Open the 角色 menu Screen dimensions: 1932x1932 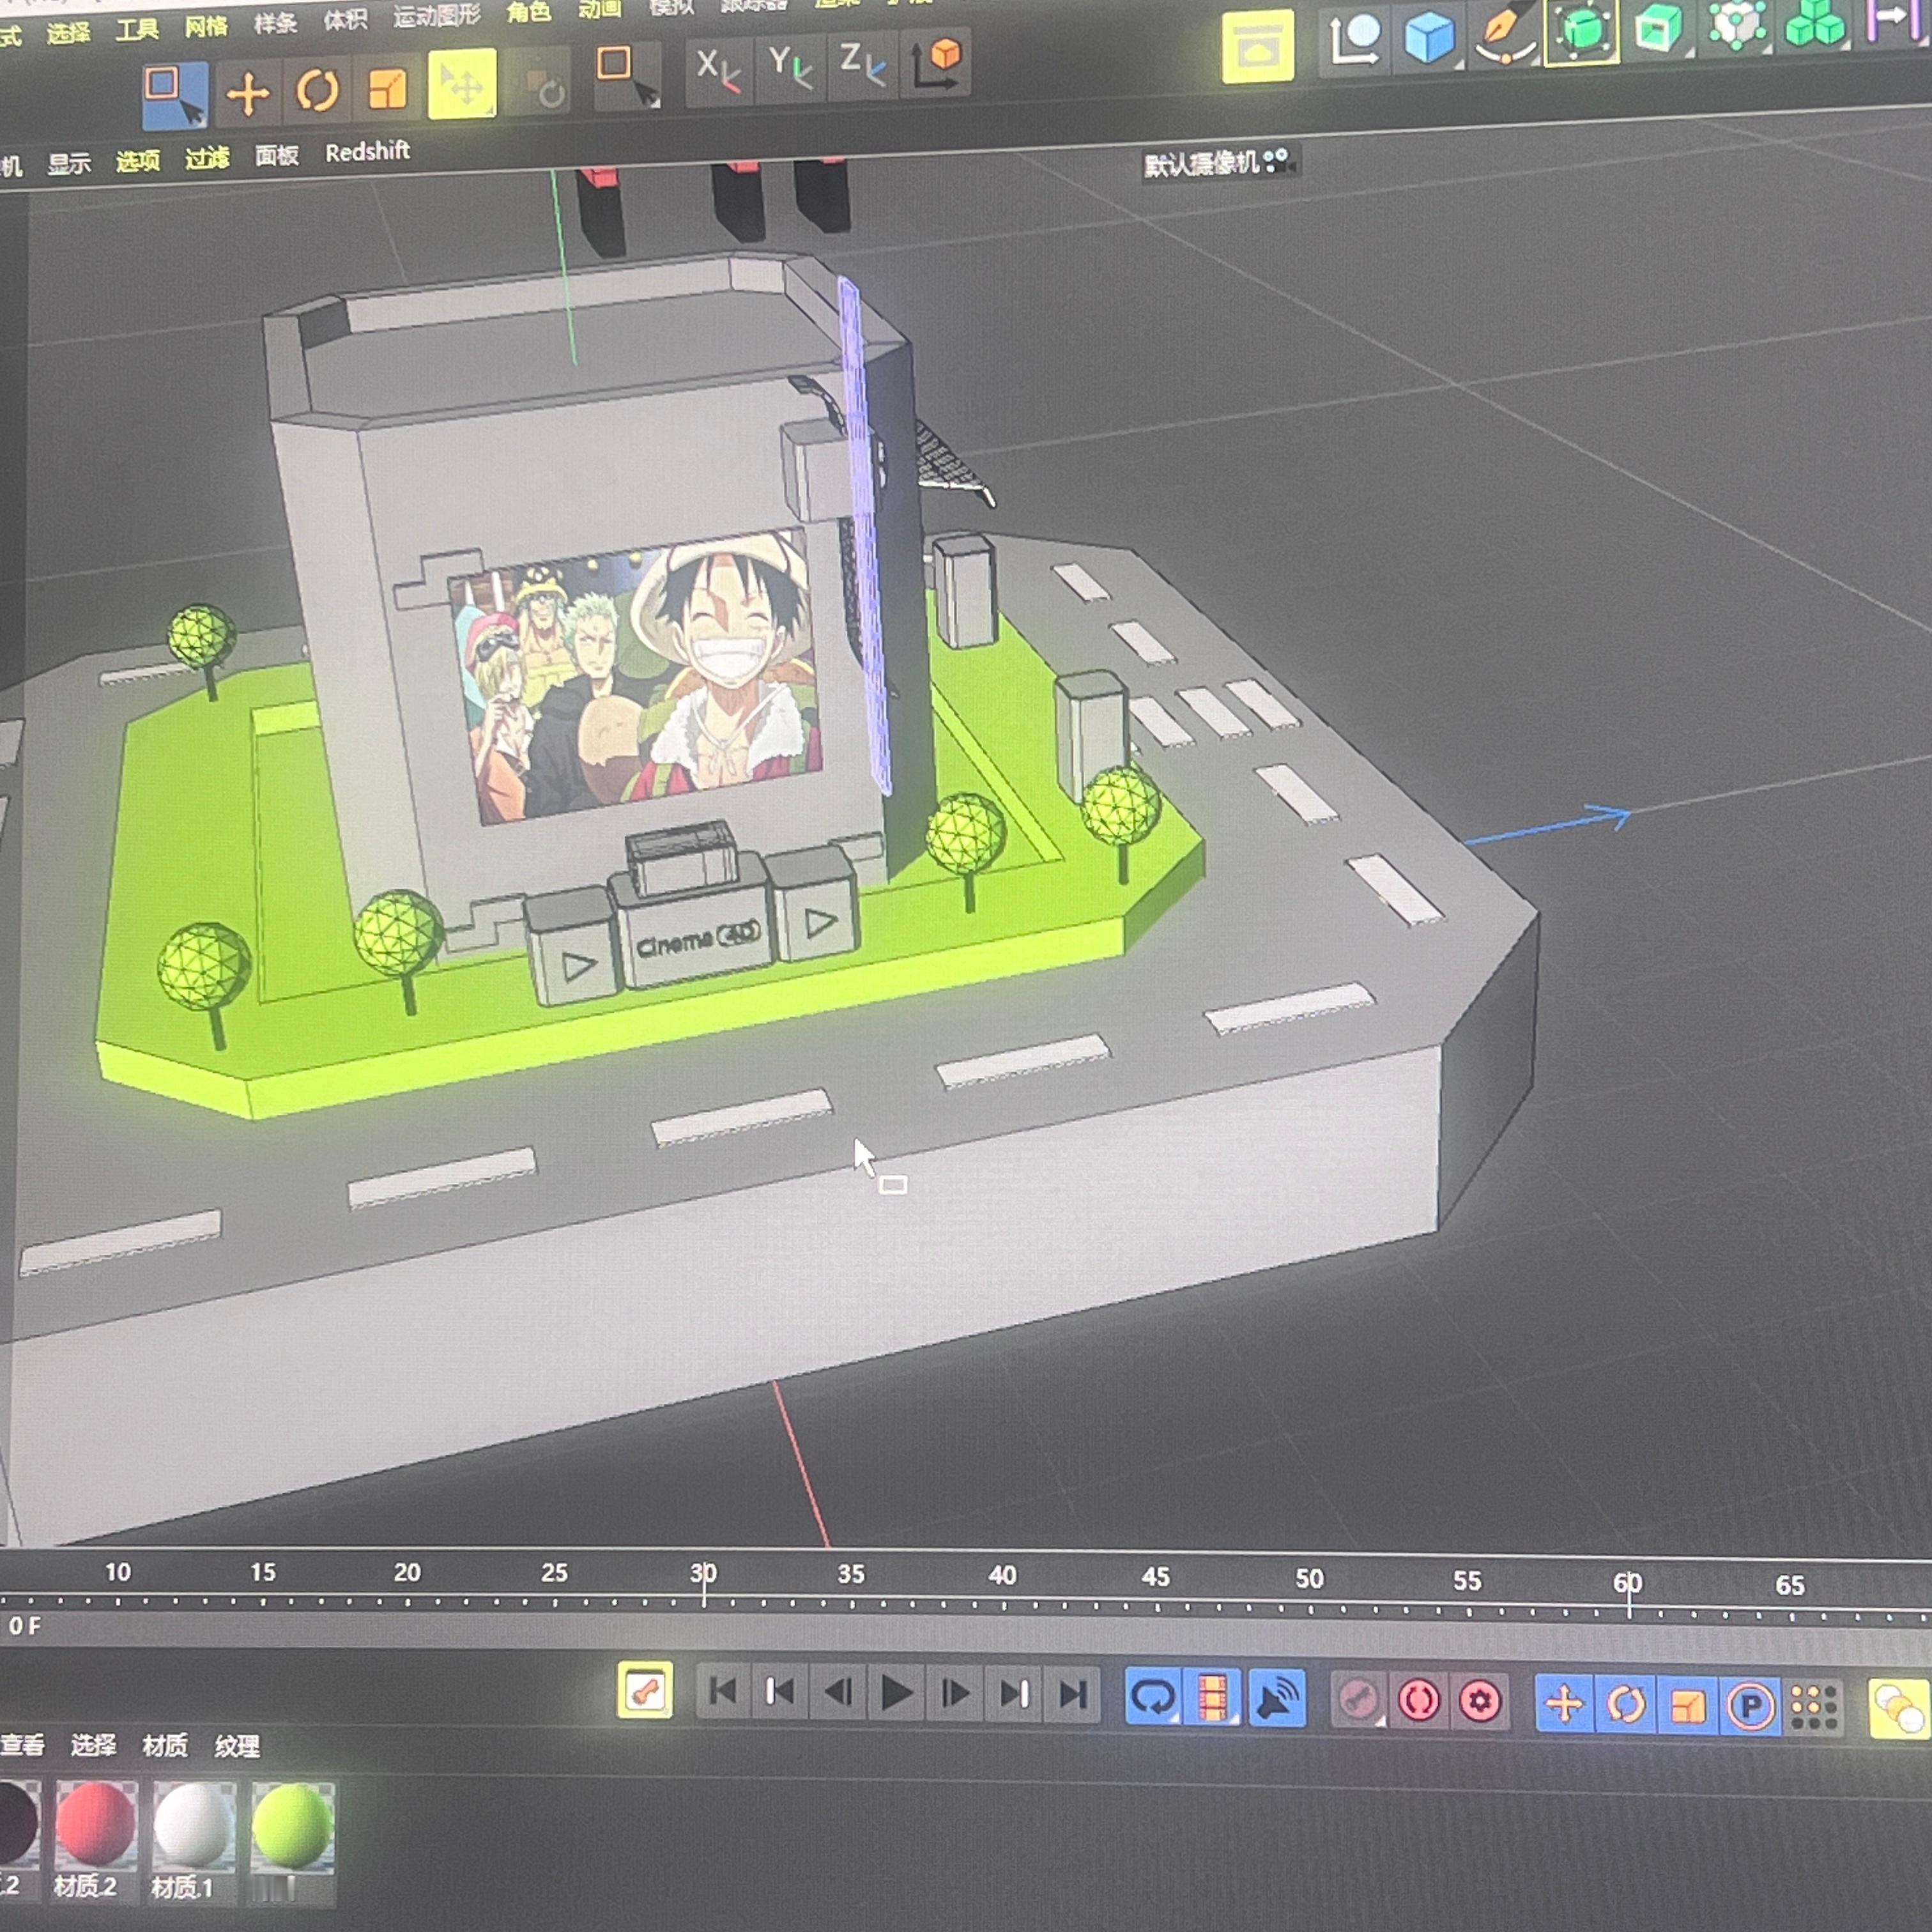coord(528,12)
